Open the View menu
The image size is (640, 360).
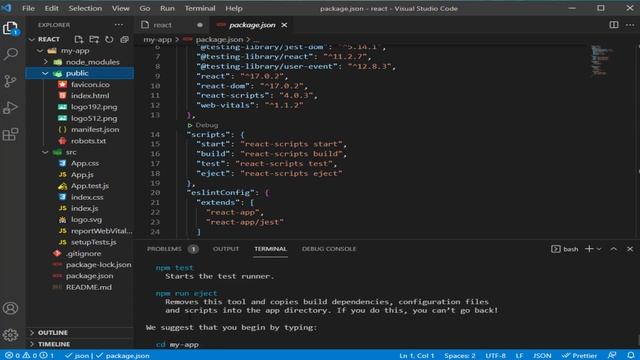121,8
